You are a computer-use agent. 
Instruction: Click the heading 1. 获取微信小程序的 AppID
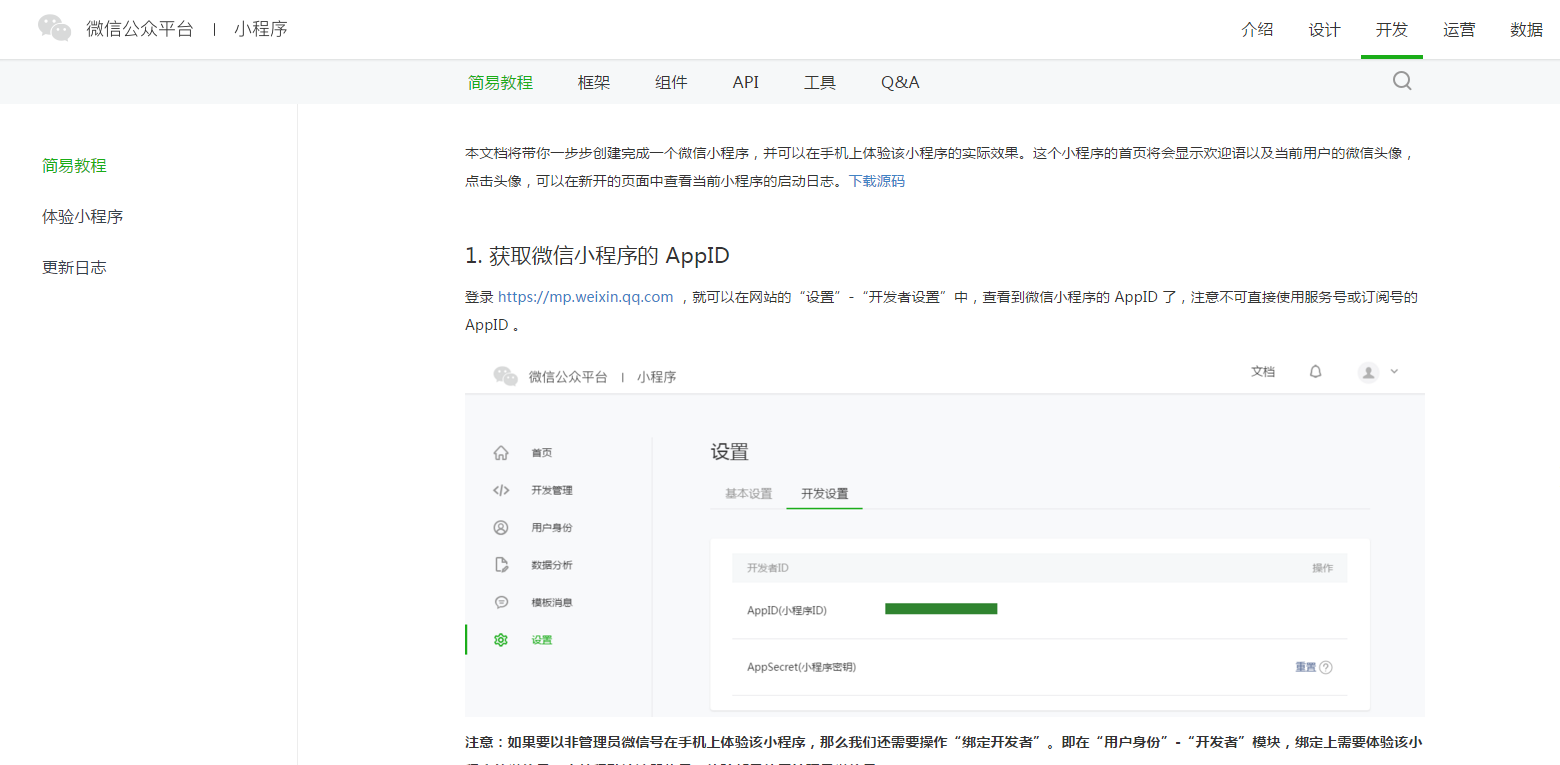coord(597,255)
